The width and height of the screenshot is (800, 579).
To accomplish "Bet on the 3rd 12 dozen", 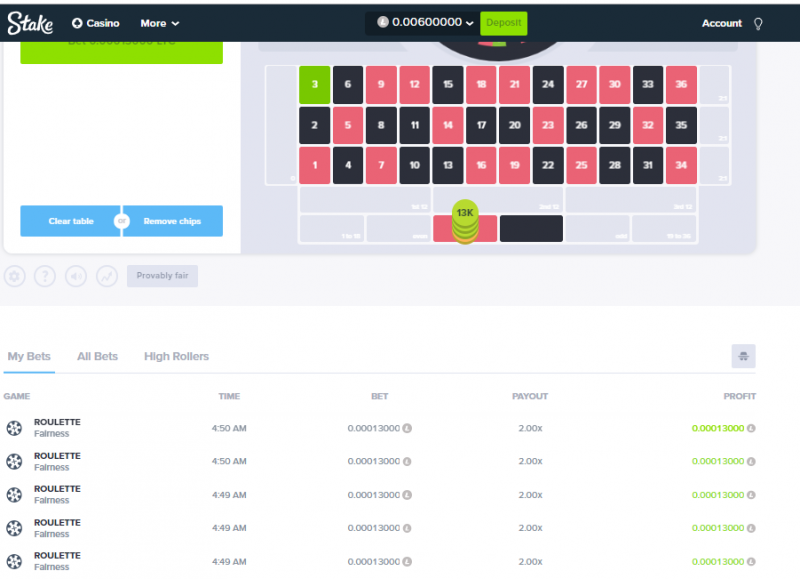I will tap(631, 200).
